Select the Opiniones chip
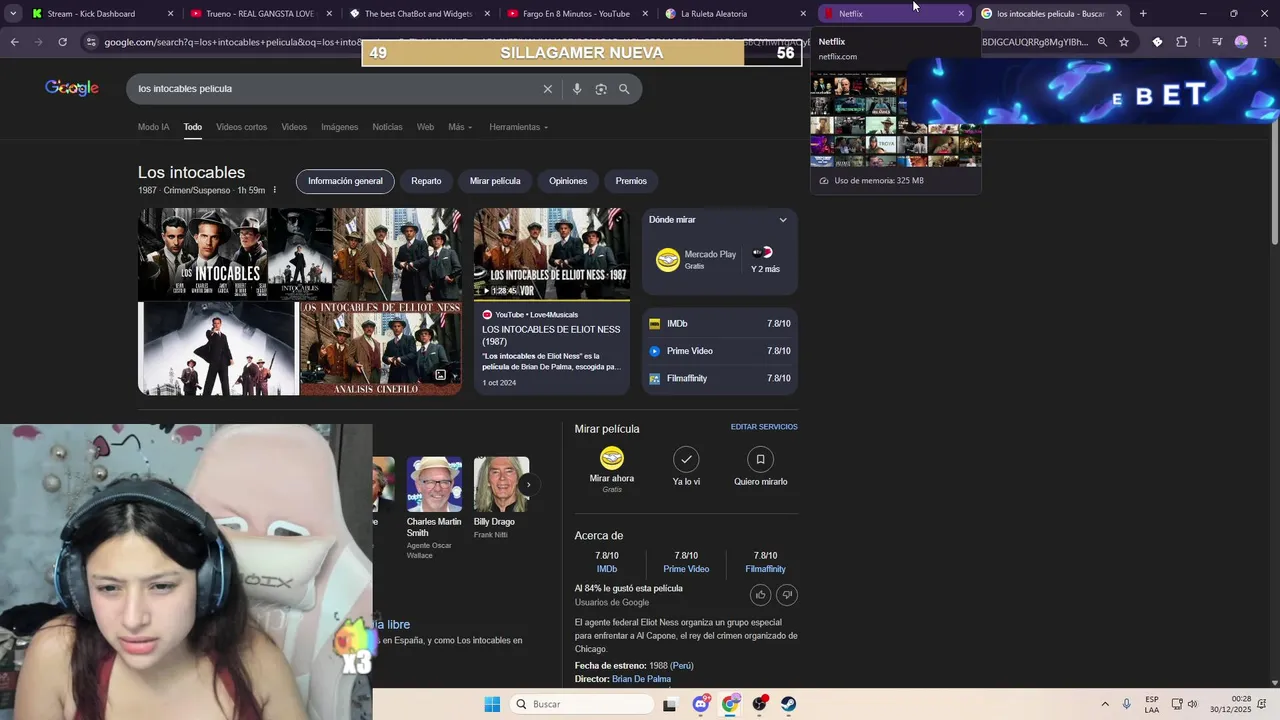Image resolution: width=1280 pixels, height=720 pixels. click(x=568, y=181)
